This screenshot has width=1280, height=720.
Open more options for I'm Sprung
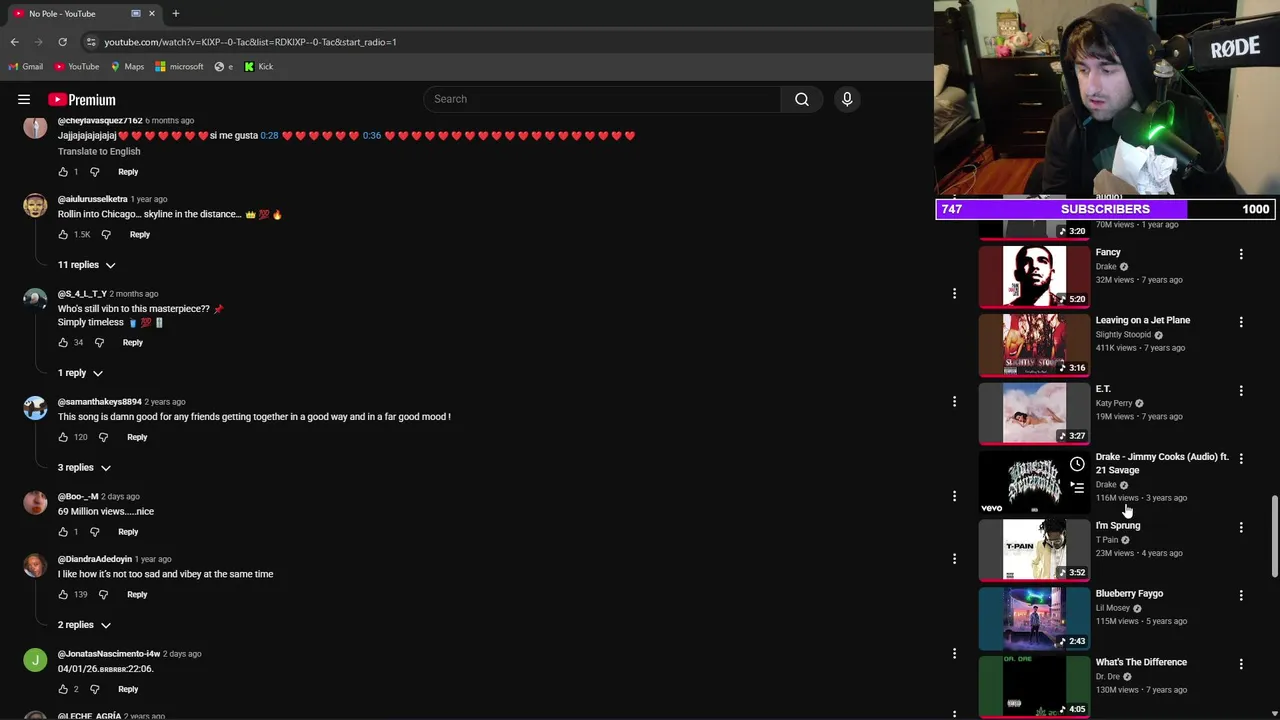point(1241,527)
